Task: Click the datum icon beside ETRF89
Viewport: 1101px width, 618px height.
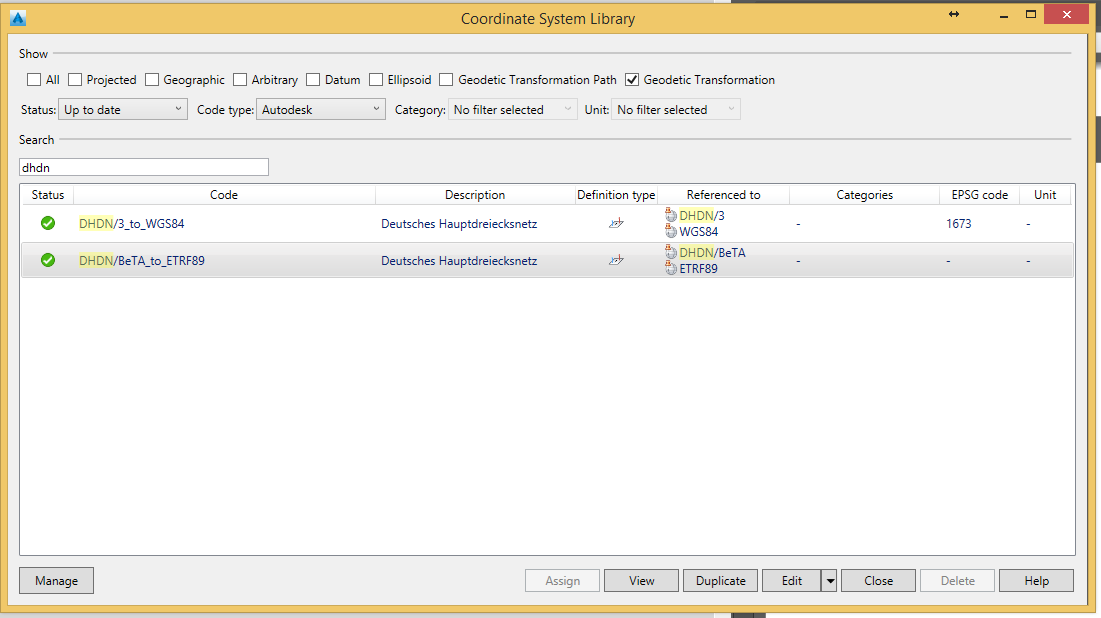Action: 671,268
